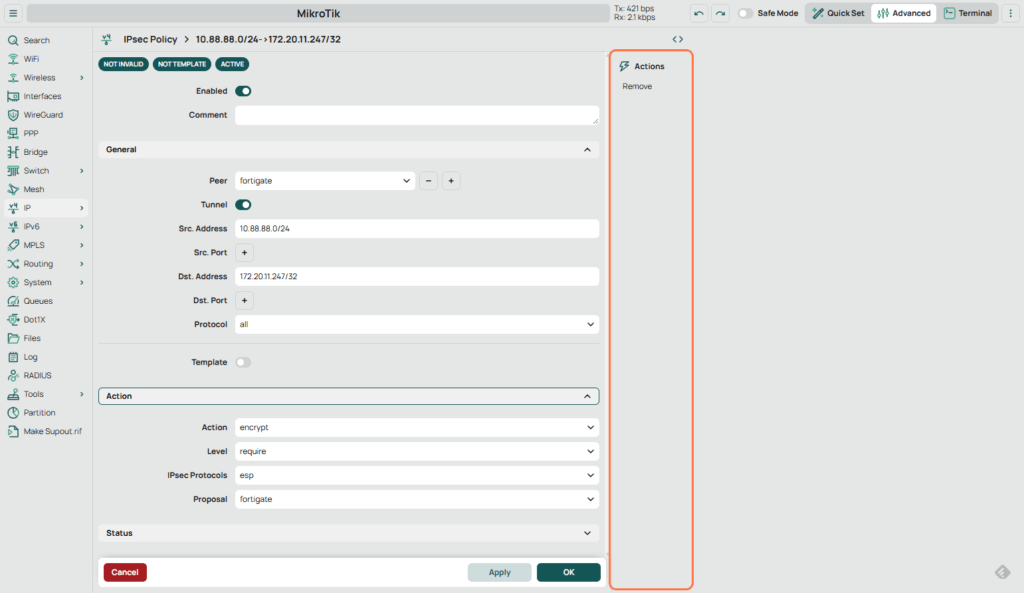Open the hamburger menu icon
The height and width of the screenshot is (593, 1024).
pyautogui.click(x=13, y=13)
